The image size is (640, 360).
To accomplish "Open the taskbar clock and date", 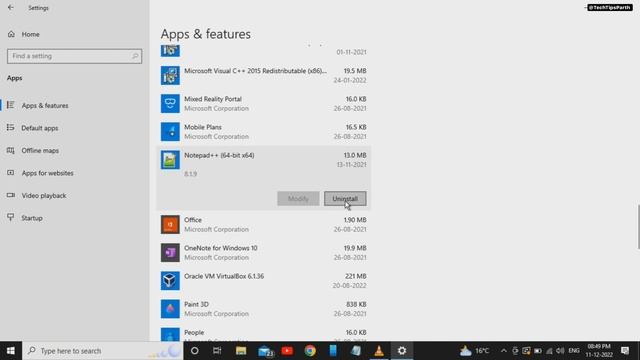I will 599,351.
